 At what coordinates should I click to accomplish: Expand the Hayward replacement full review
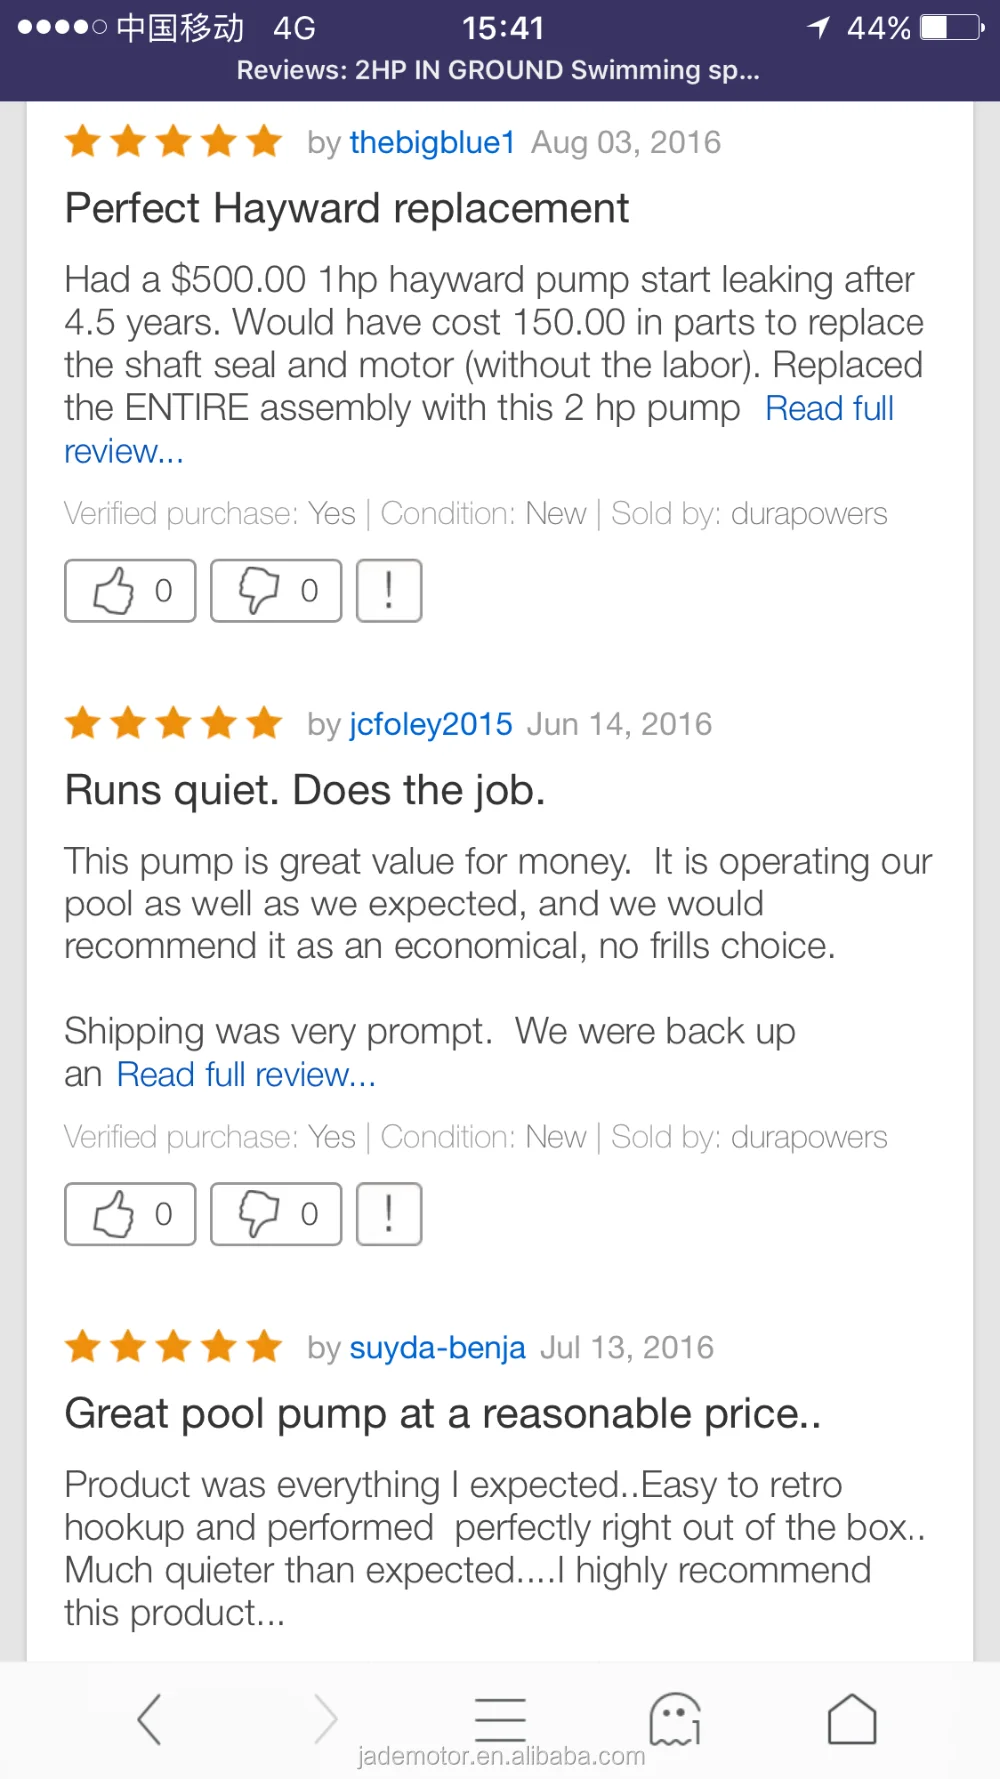point(829,409)
